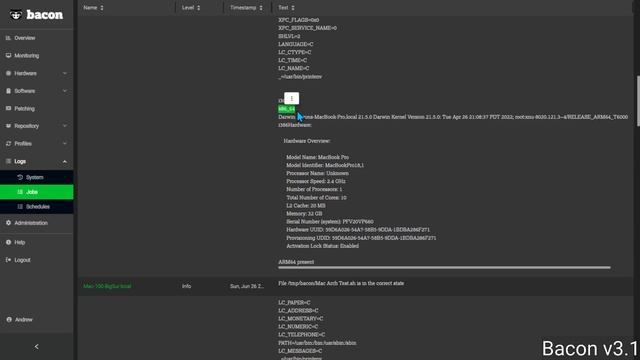Viewport: 640px width, 360px height.
Task: Sort by the Text column arrows
Action: [293, 8]
